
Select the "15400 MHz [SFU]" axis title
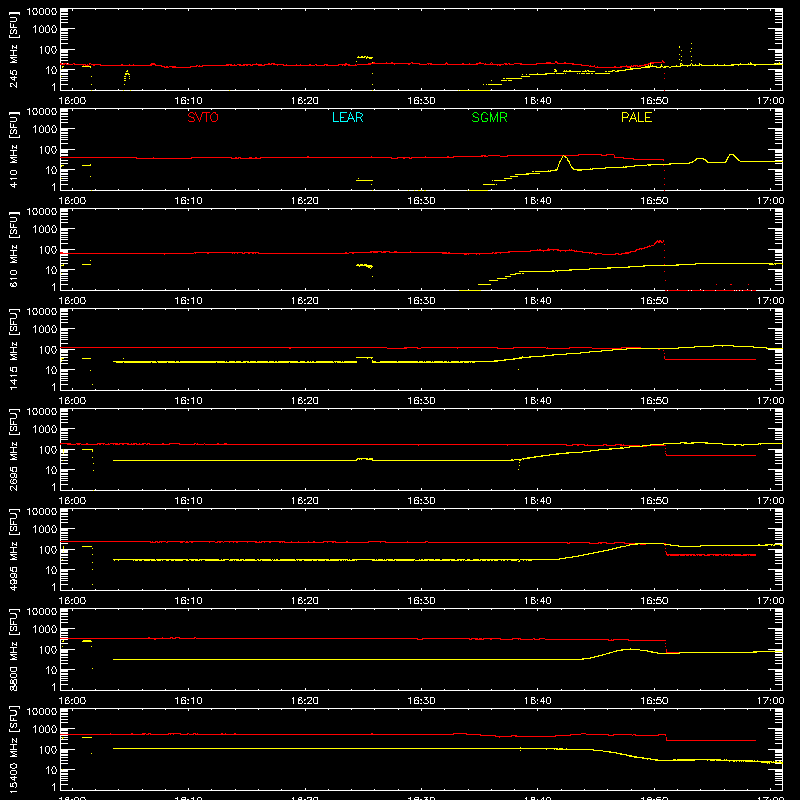pyautogui.click(x=14, y=748)
